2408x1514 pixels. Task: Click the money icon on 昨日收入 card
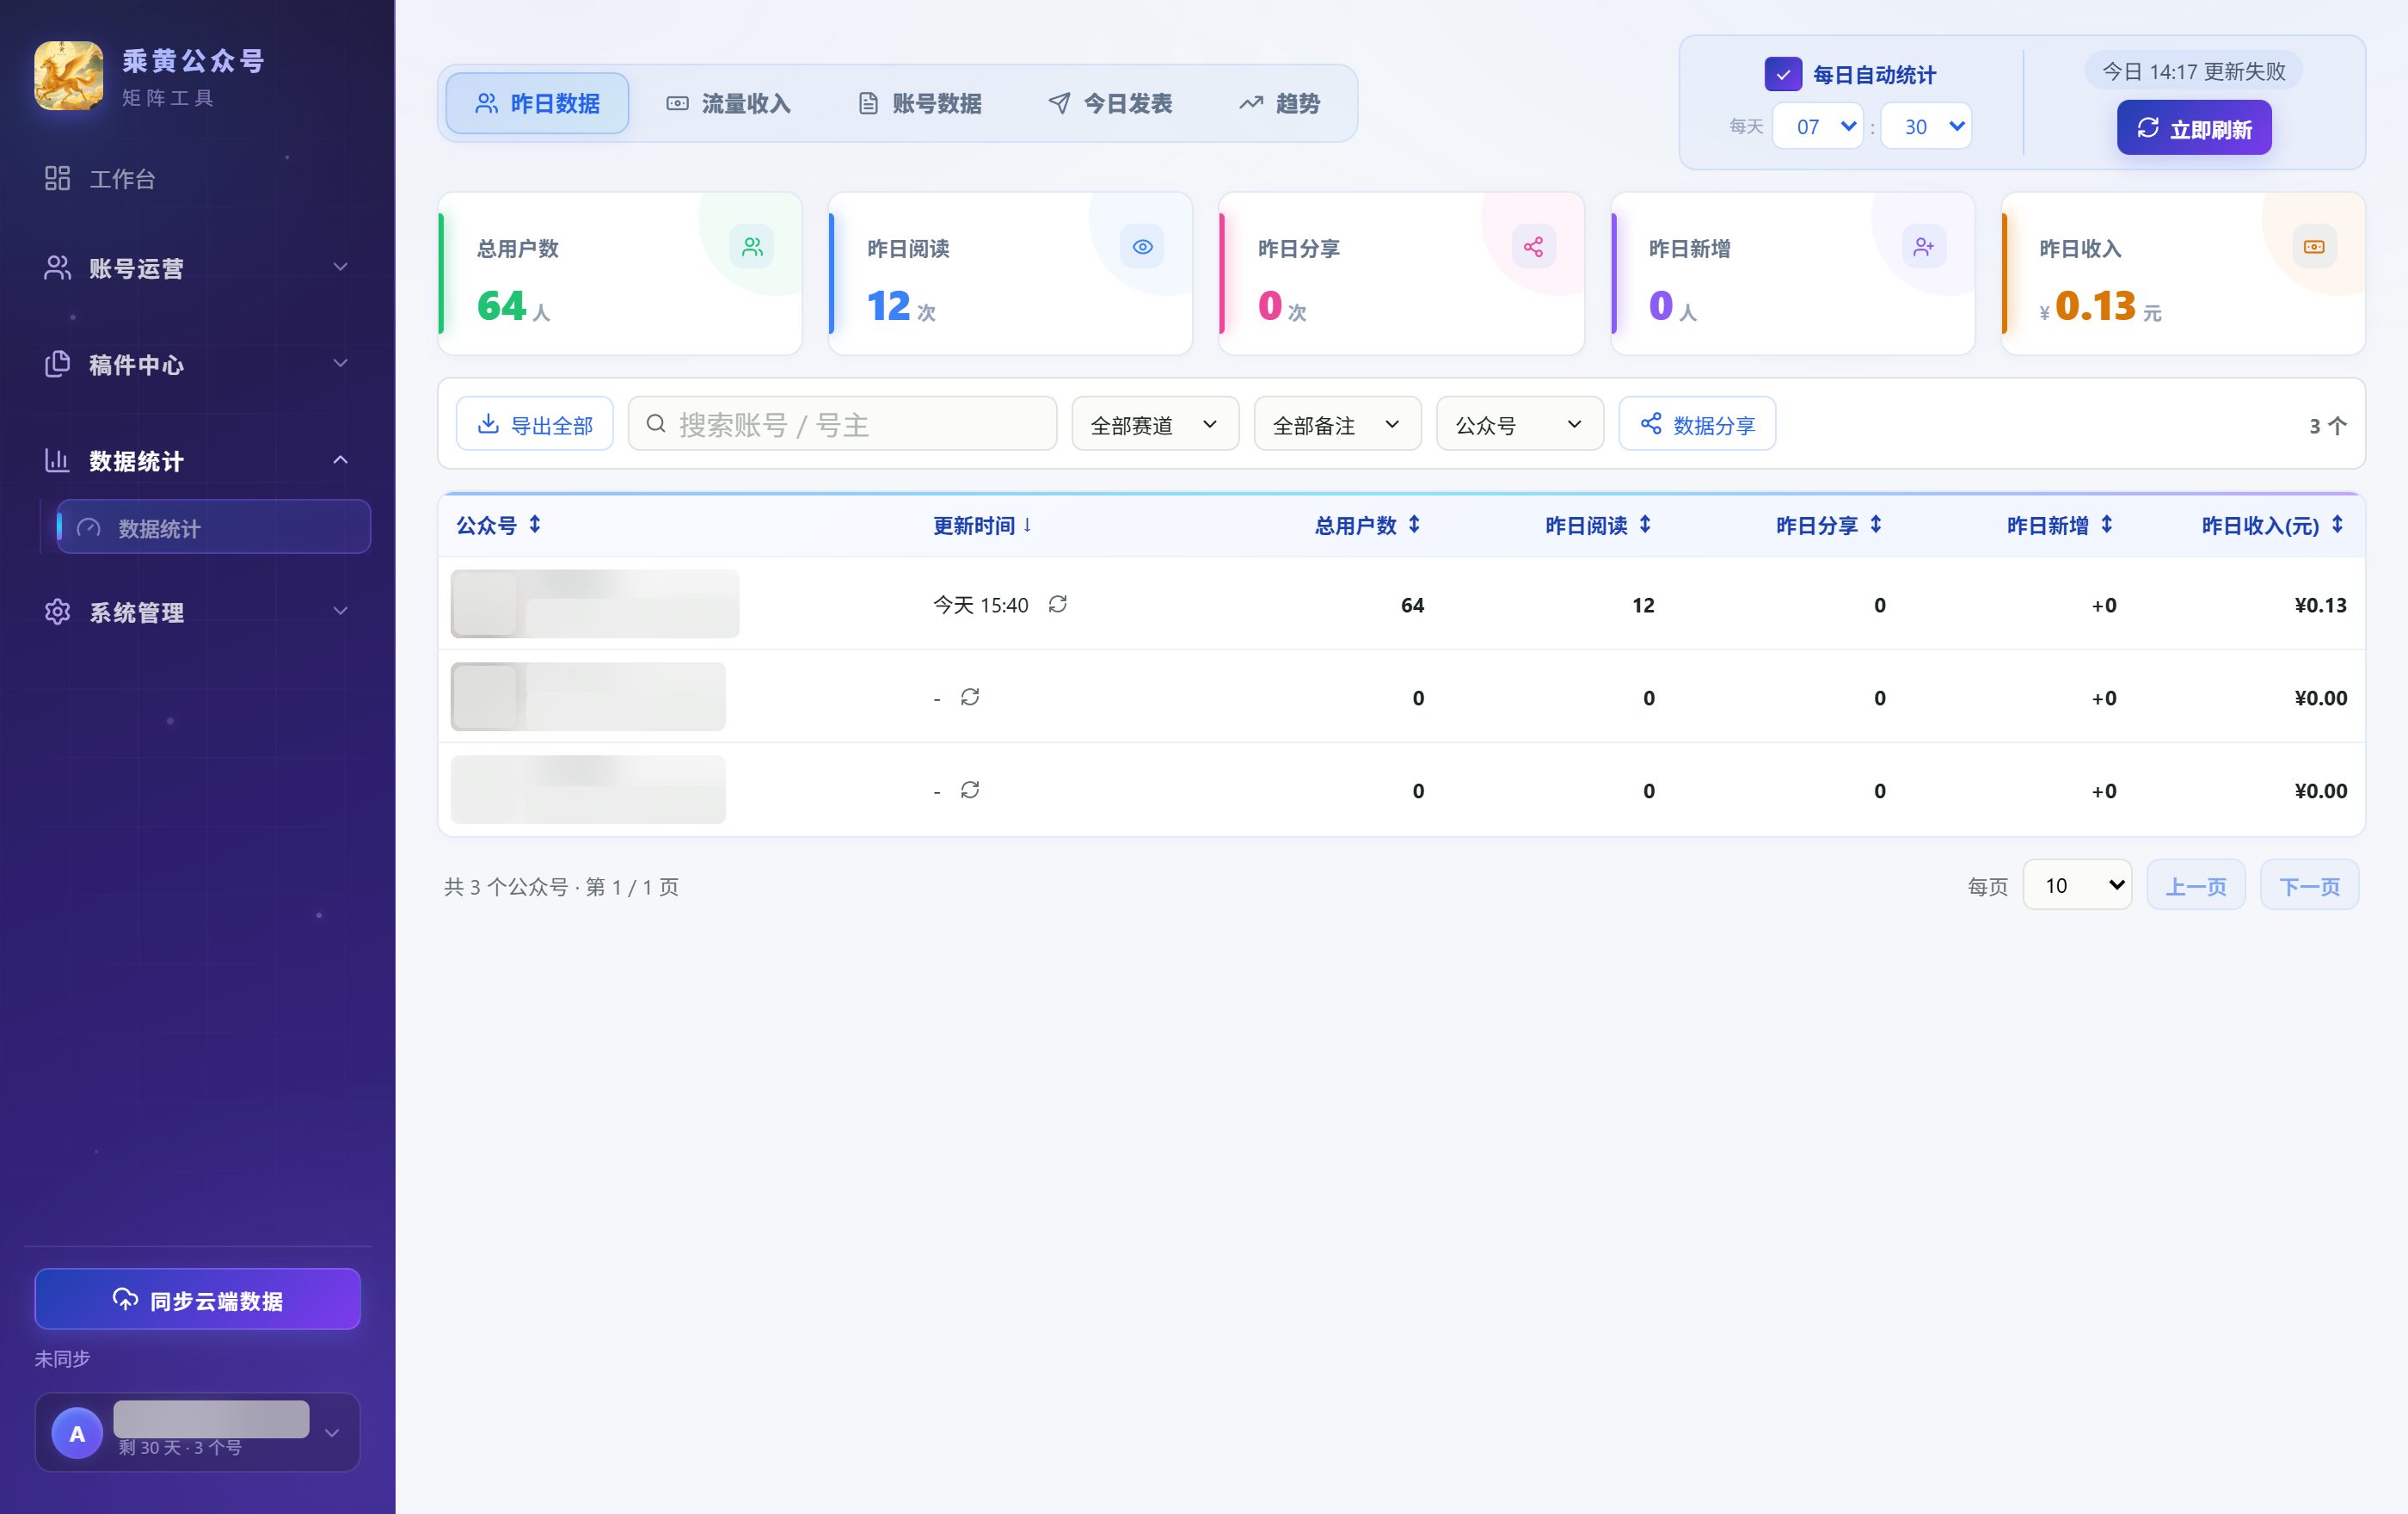(2314, 246)
